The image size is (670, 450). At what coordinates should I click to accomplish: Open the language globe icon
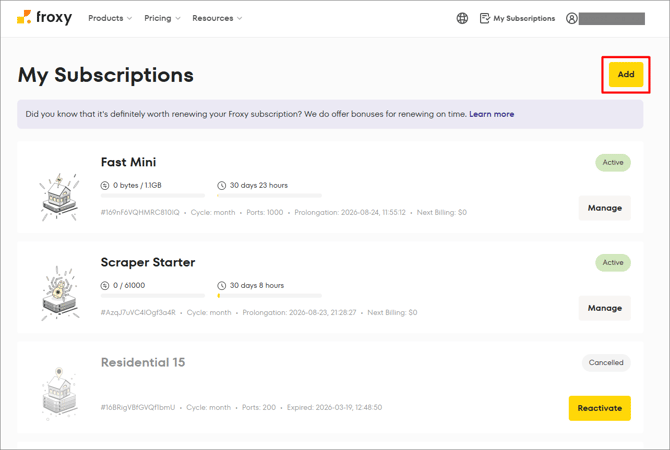tap(462, 18)
